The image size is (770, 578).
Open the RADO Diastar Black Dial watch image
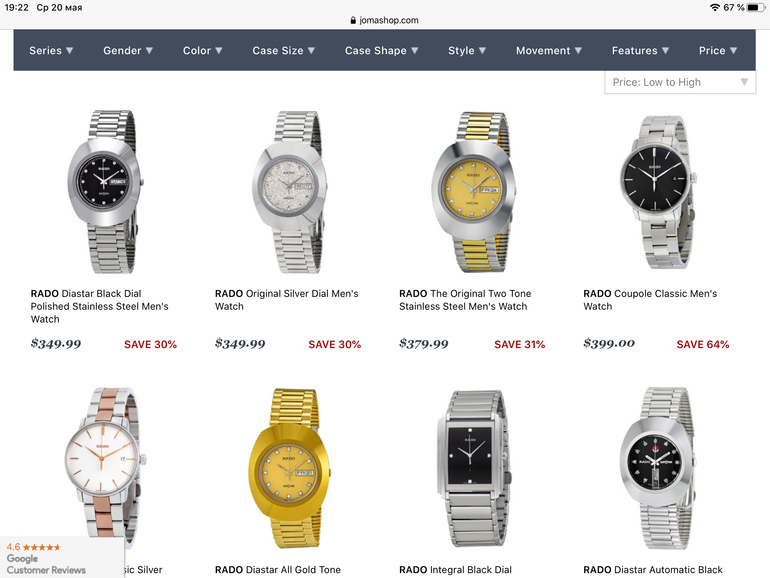(105, 192)
